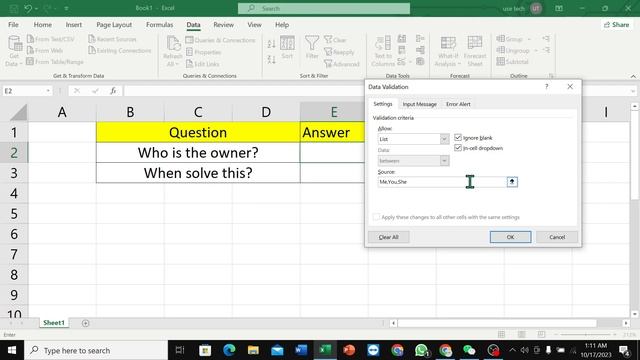The width and height of the screenshot is (640, 360).
Task: Click the Share button
Action: [616, 24]
